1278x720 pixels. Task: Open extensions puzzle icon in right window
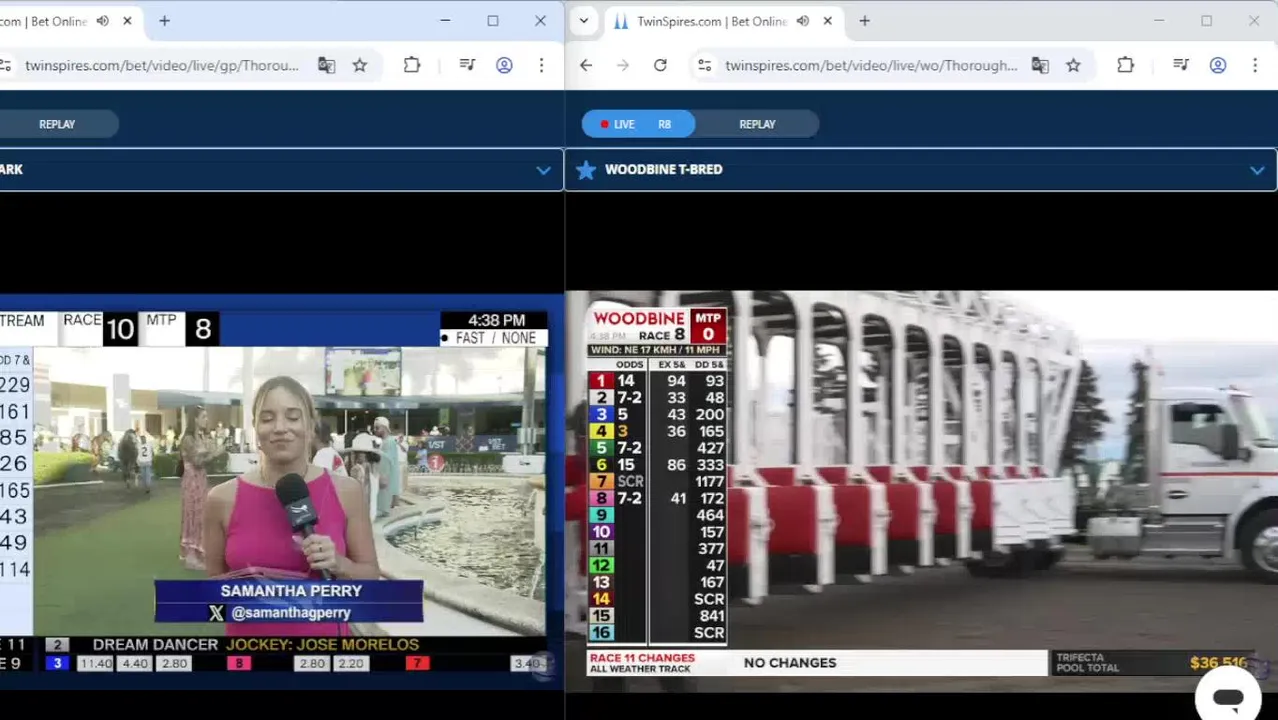[x=1125, y=65]
